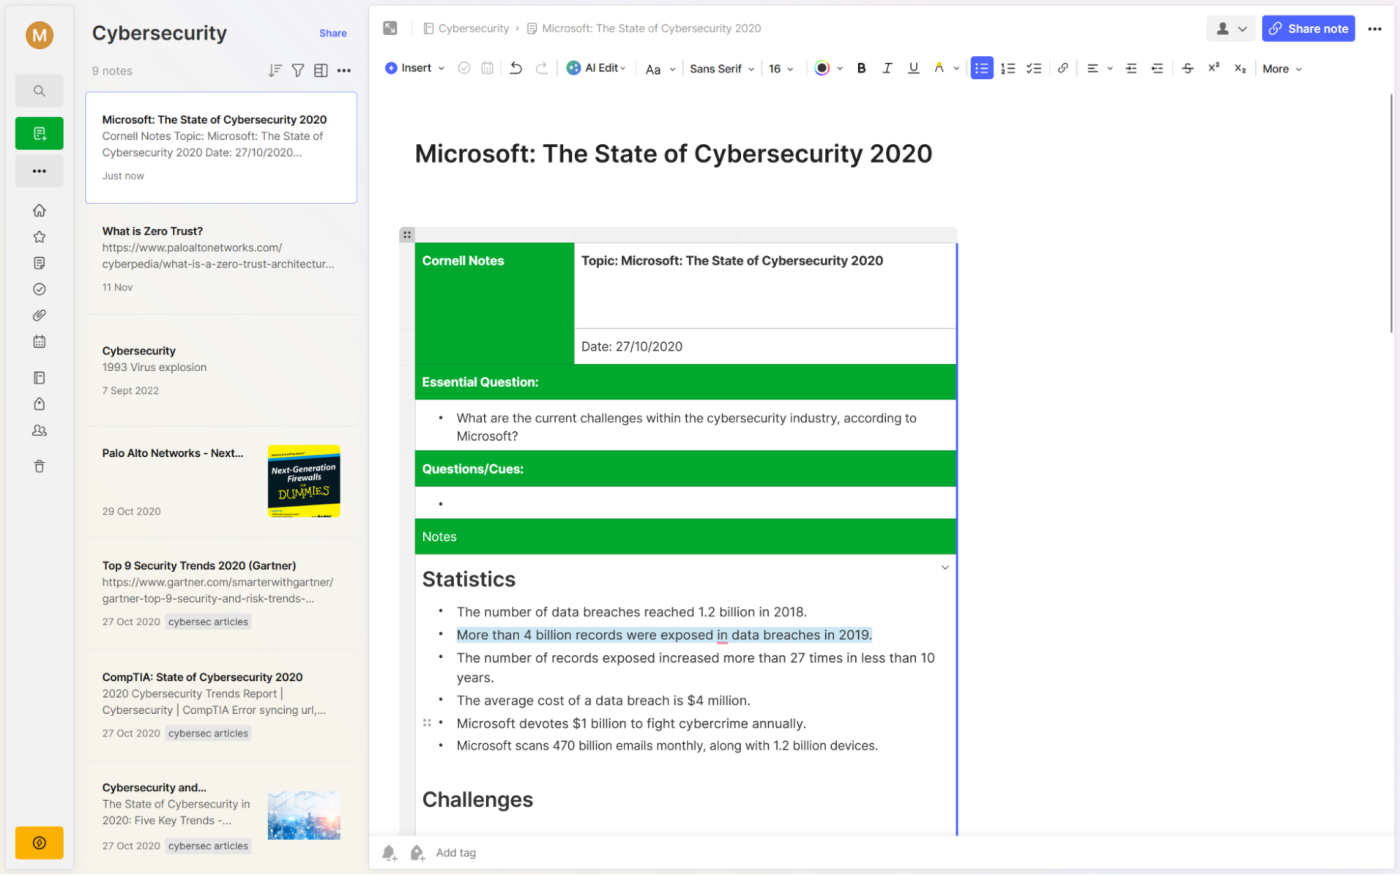1400x875 pixels.
Task: Open the Insert dropdown
Action: point(415,68)
